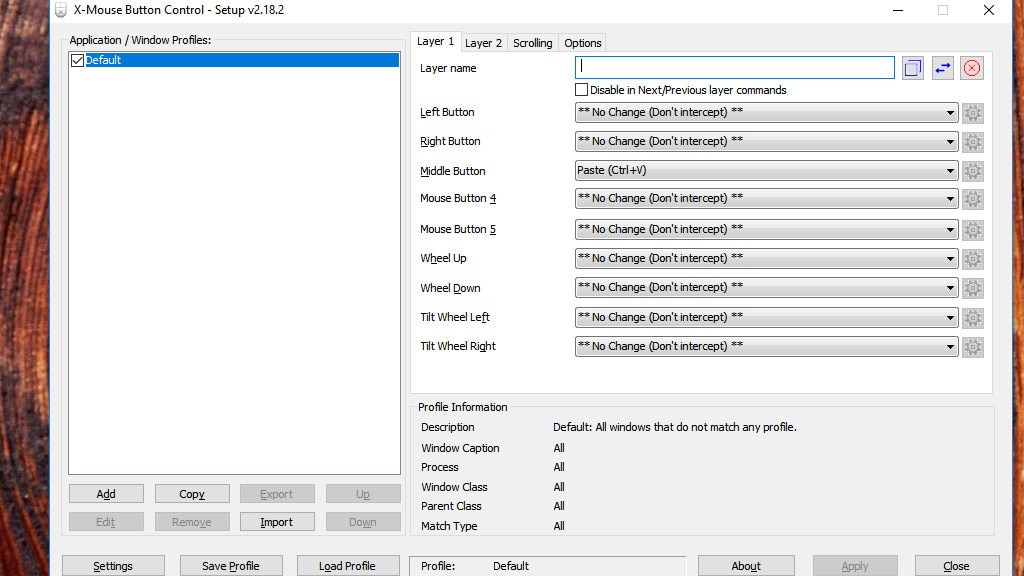The width and height of the screenshot is (1024, 576).
Task: Open the Middle Button settings gear
Action: pyautogui.click(x=972, y=171)
